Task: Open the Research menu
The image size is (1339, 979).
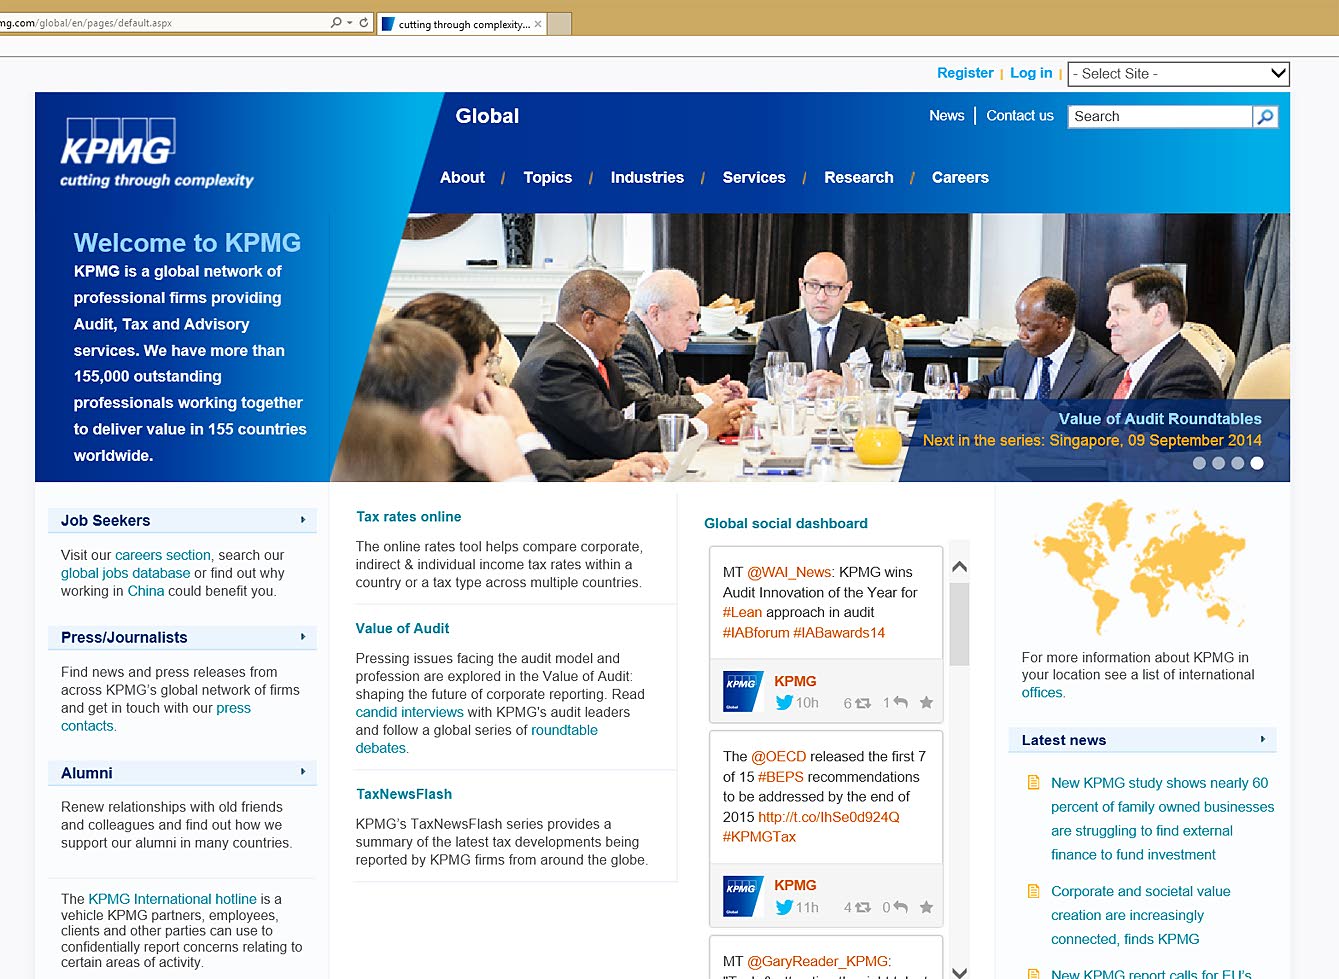Action: [859, 178]
